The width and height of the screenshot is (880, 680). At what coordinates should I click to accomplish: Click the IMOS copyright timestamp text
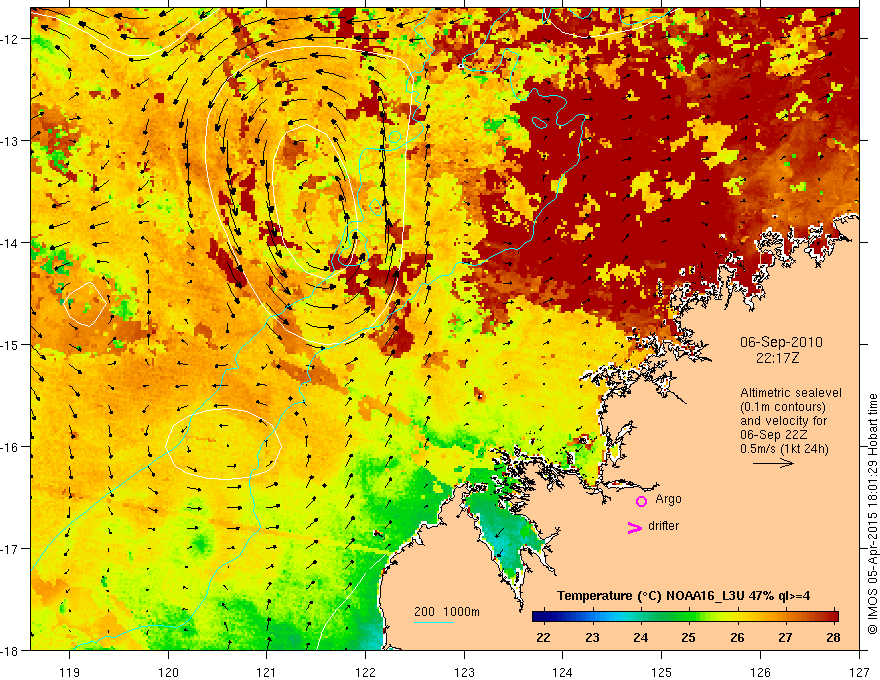(x=872, y=514)
